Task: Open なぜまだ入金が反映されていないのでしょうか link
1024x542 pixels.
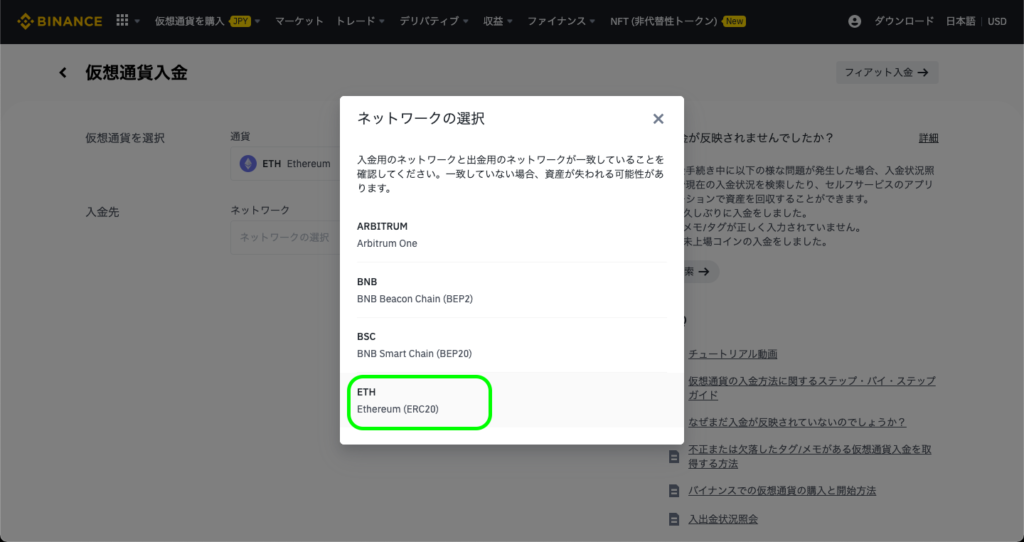Action: point(797,422)
